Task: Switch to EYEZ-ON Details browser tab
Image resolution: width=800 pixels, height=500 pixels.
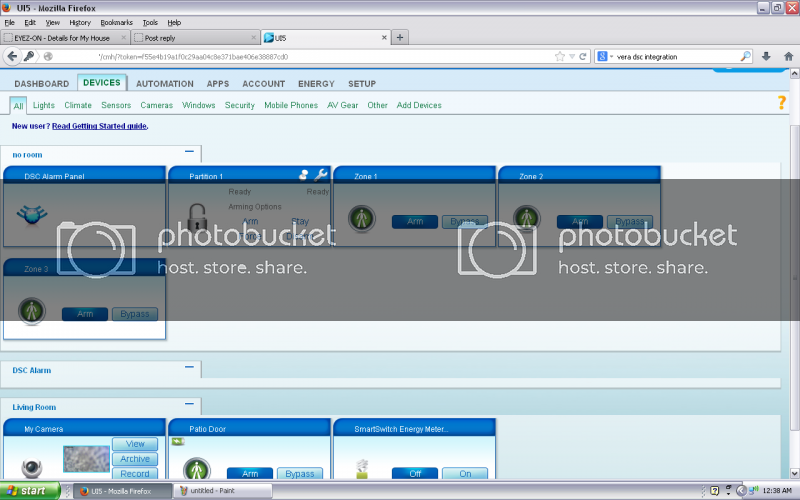Action: [x=65, y=38]
